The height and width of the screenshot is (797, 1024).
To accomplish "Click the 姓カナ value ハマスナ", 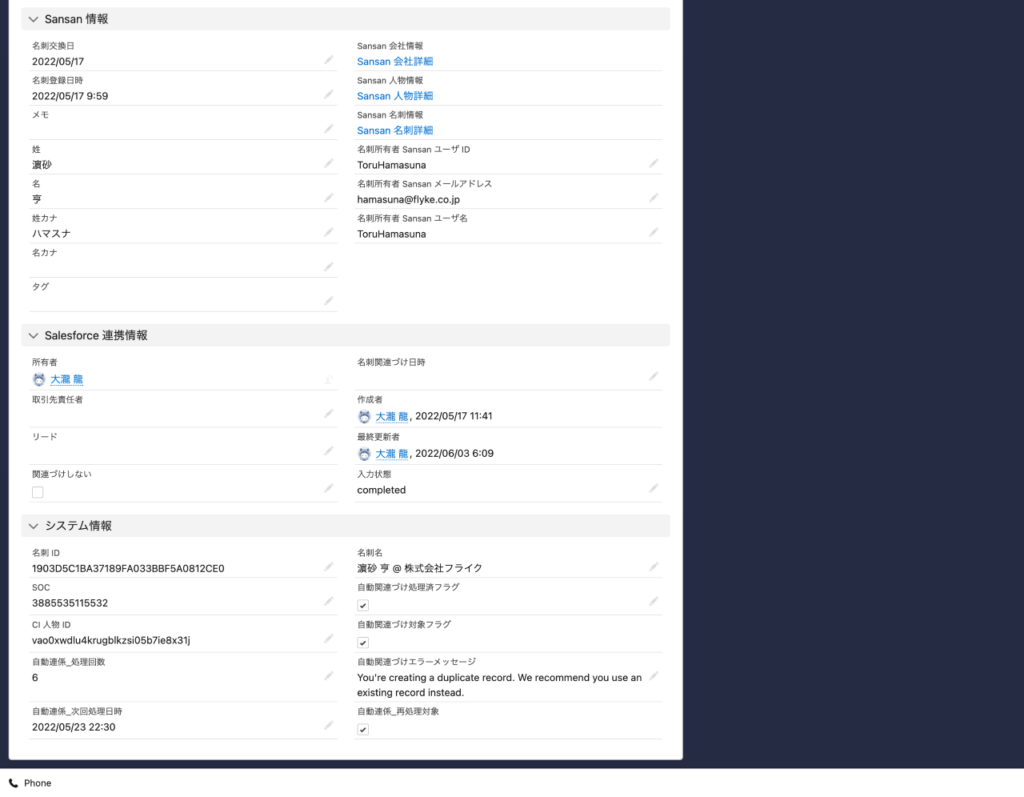I will [51, 234].
